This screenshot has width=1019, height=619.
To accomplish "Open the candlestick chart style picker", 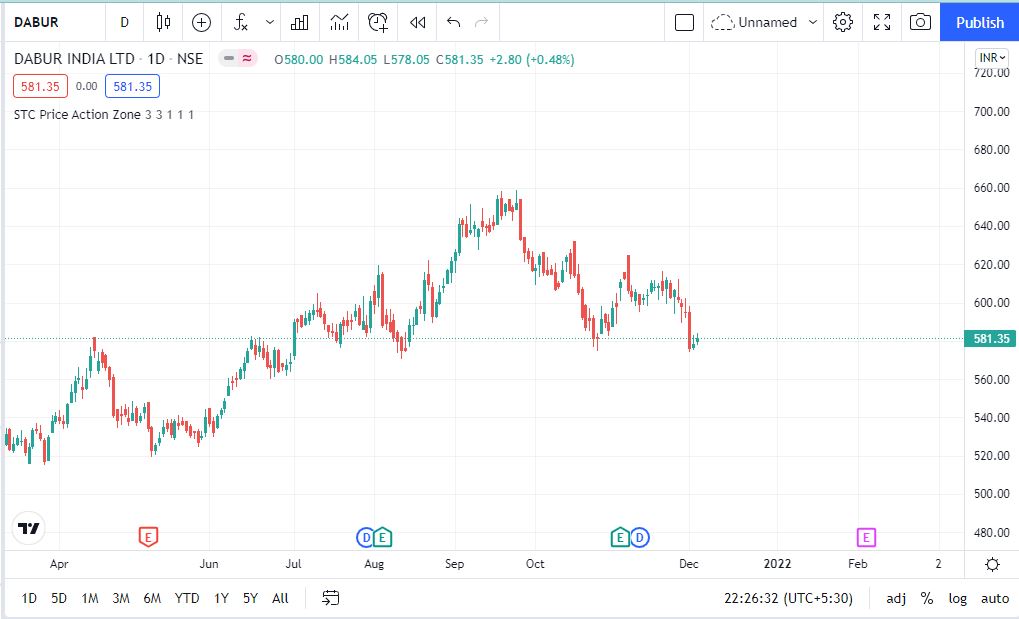I will point(163,22).
